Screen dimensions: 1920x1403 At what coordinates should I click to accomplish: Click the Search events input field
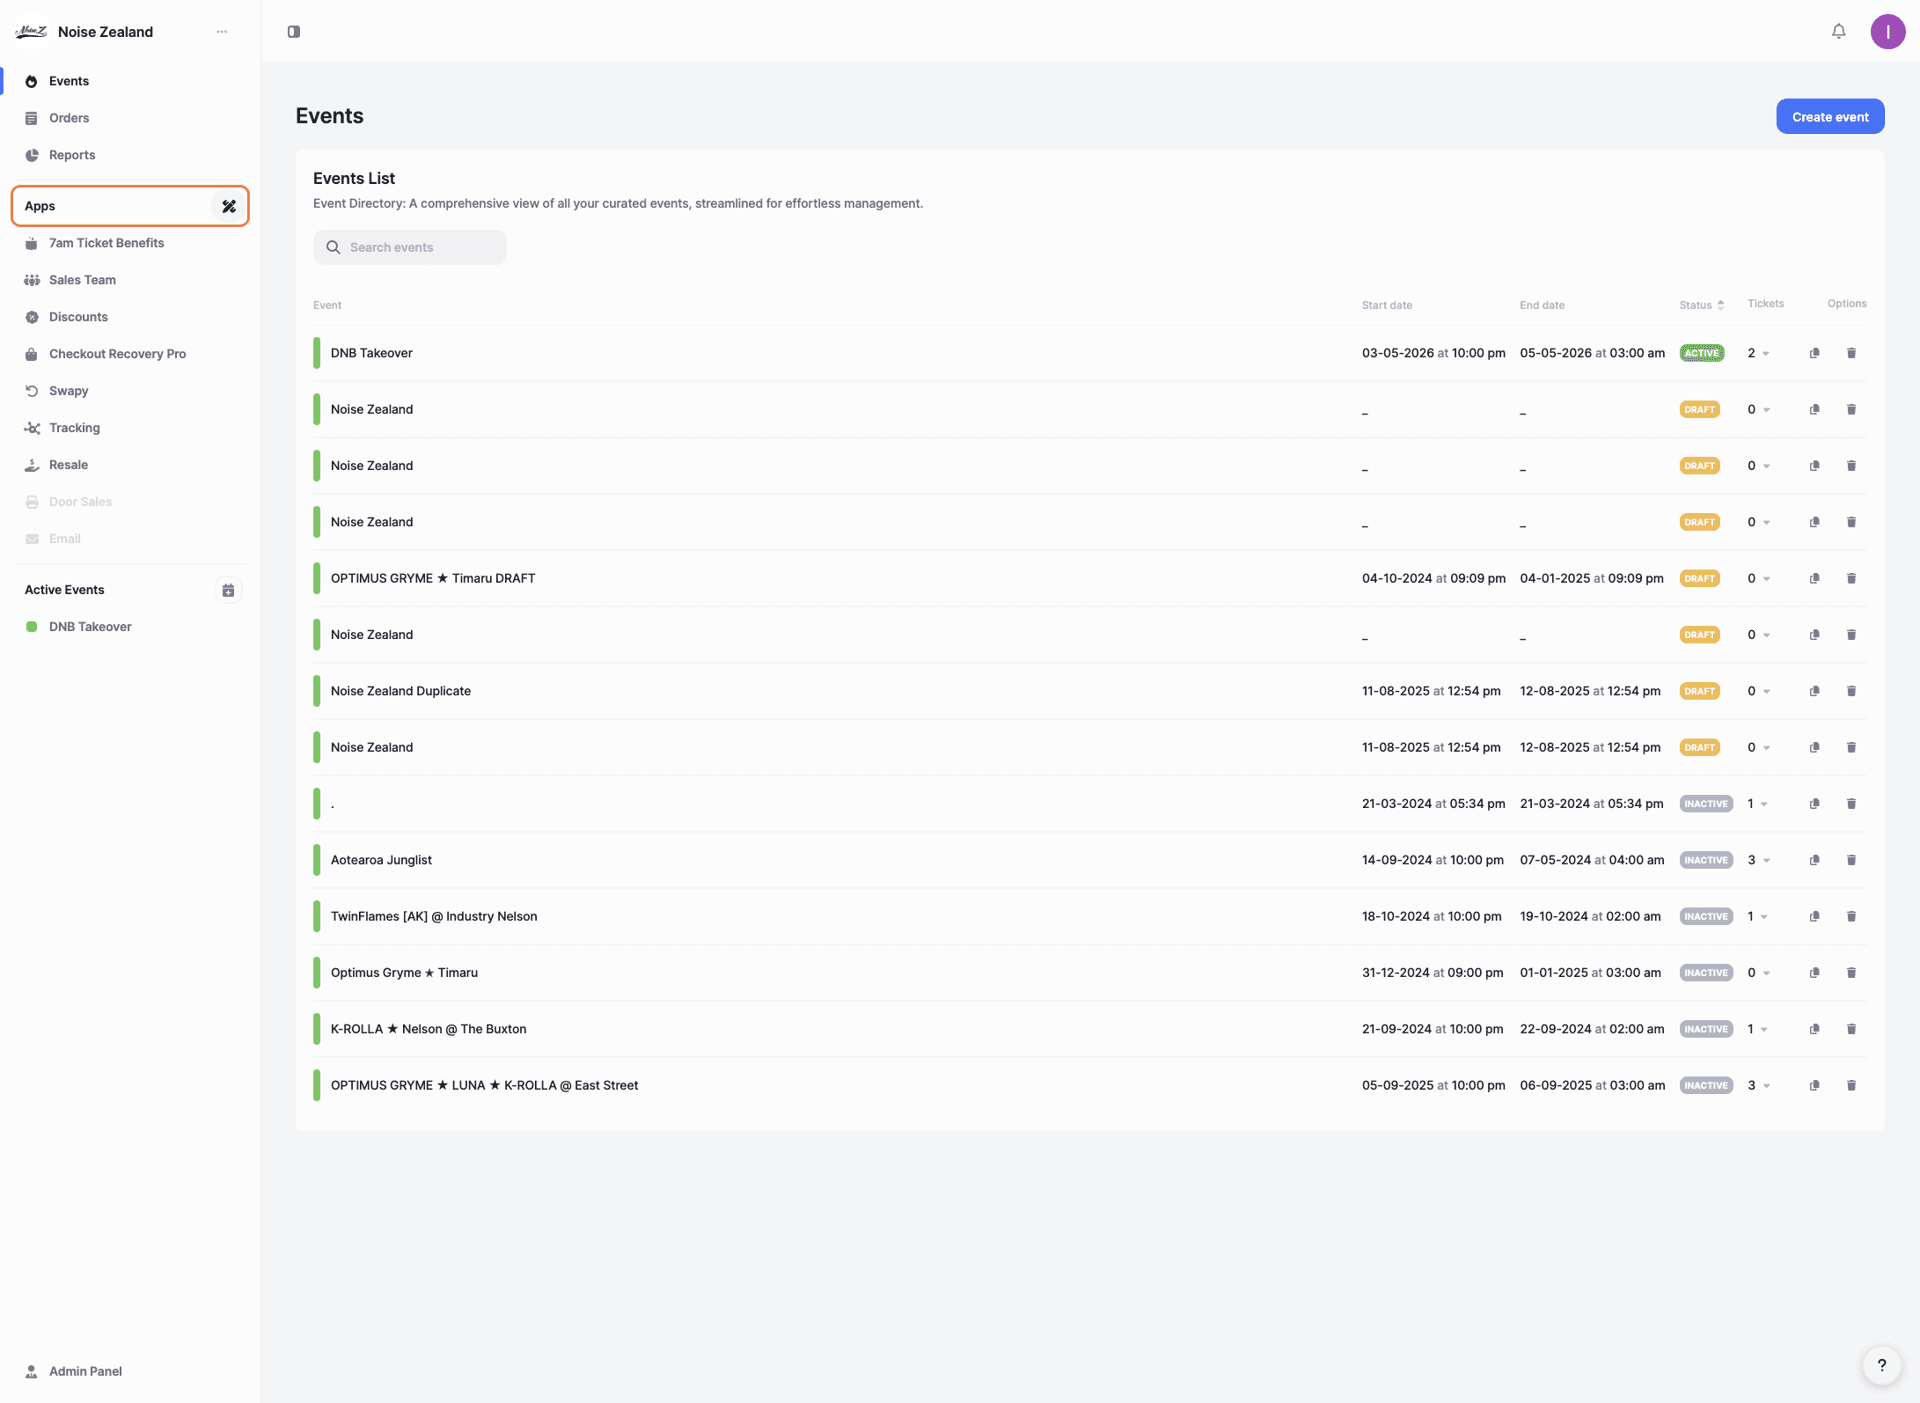coord(410,247)
